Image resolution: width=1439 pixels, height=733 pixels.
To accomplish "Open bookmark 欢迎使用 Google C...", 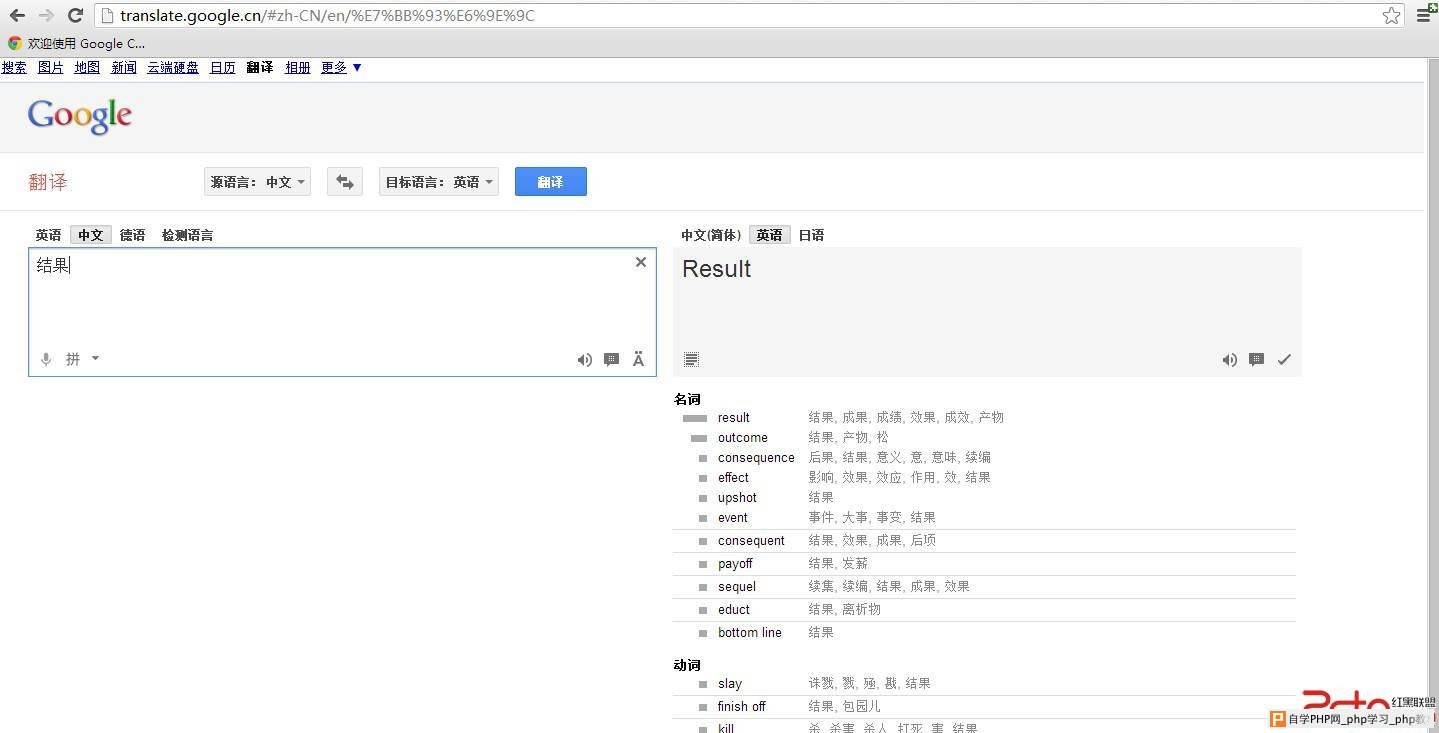I will pyautogui.click(x=77, y=43).
